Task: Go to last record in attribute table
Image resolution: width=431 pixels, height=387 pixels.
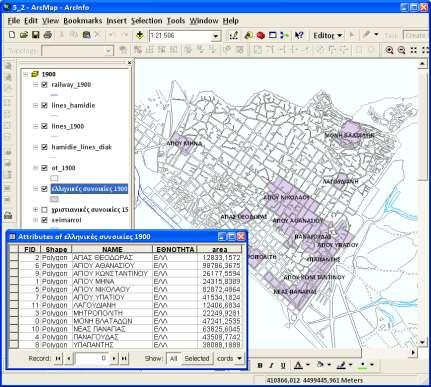Action: click(124, 359)
